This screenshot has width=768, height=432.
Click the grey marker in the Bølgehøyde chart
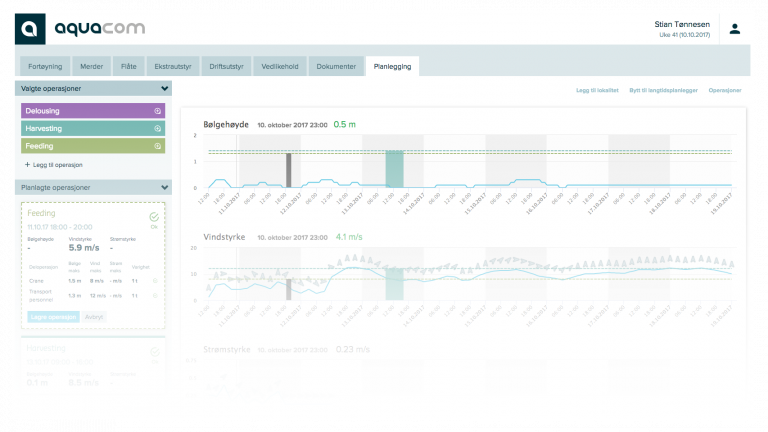[288, 170]
